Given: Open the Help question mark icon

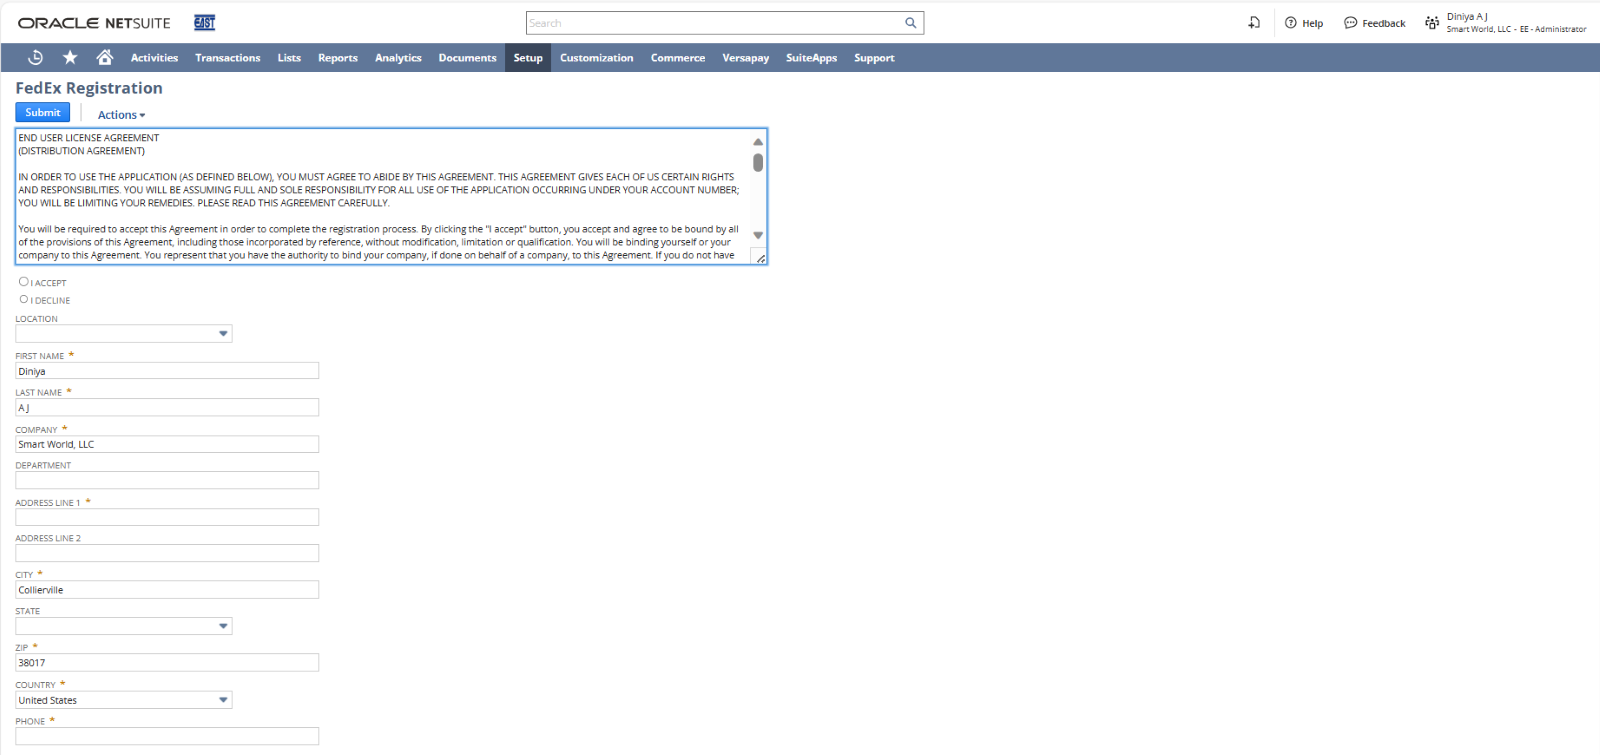Looking at the screenshot, I should pos(1290,23).
